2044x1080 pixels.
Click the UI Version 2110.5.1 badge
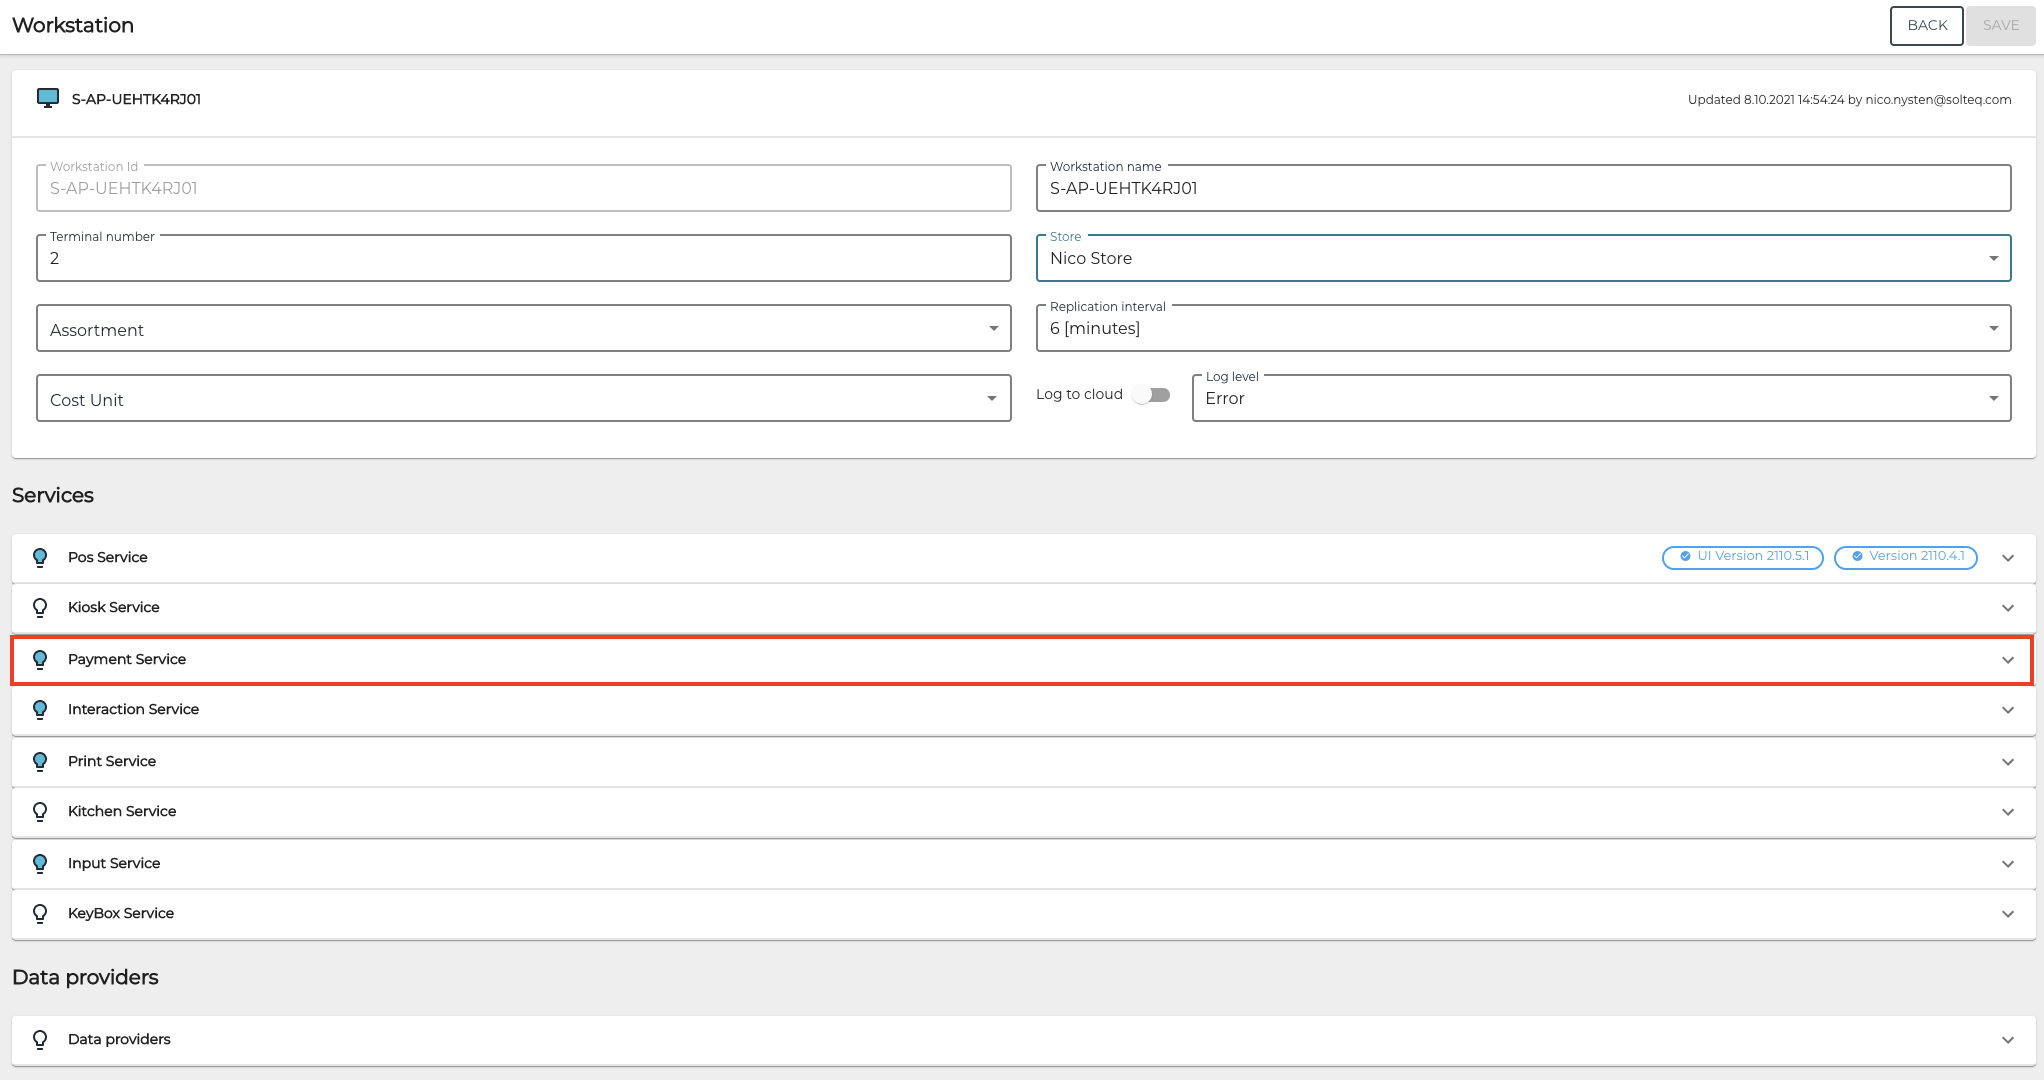click(1742, 557)
